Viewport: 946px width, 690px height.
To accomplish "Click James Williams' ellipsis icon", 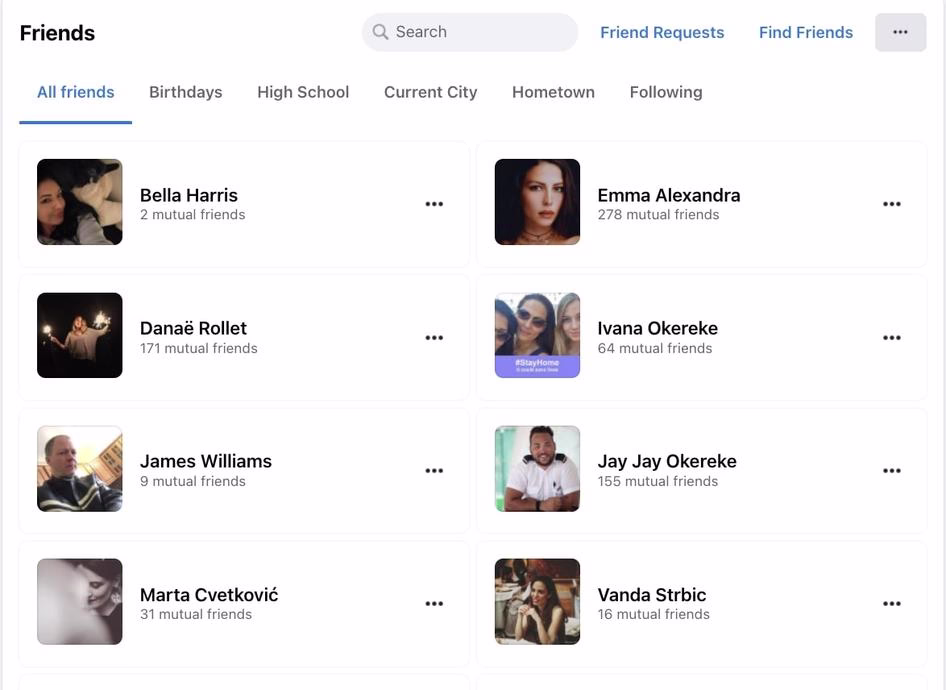I will [434, 470].
